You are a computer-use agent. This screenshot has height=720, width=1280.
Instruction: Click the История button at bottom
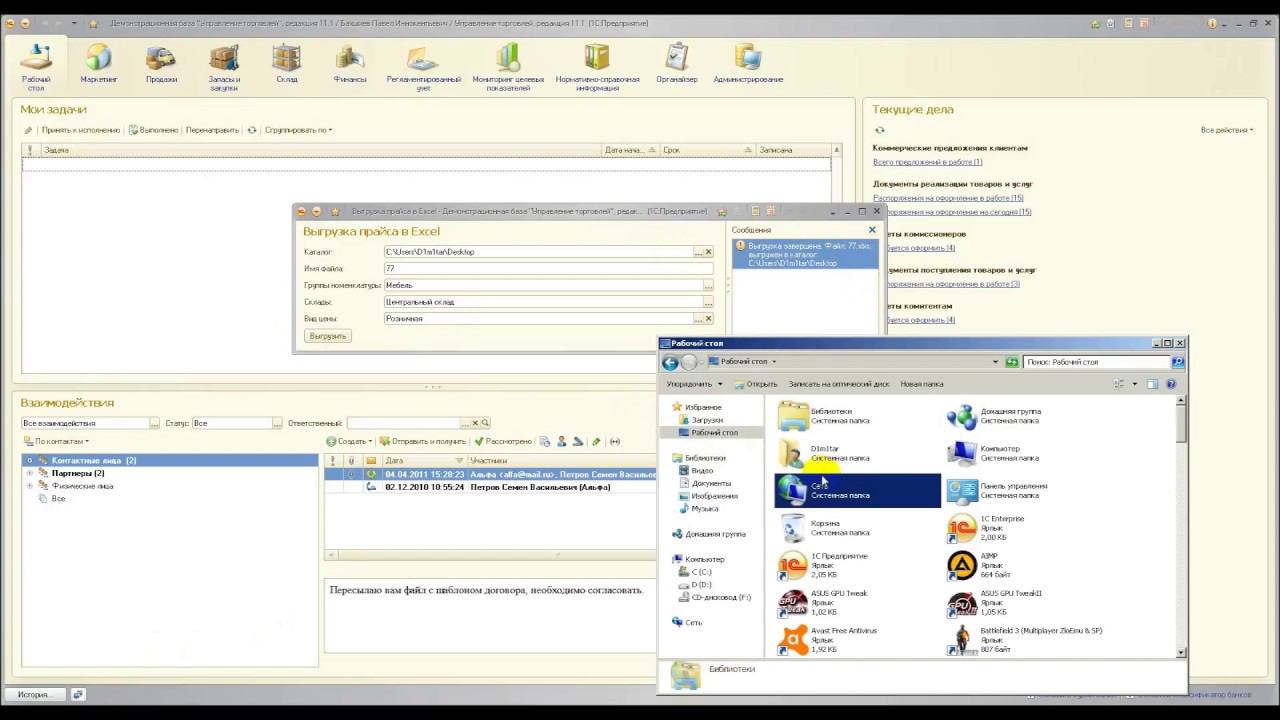(33, 694)
